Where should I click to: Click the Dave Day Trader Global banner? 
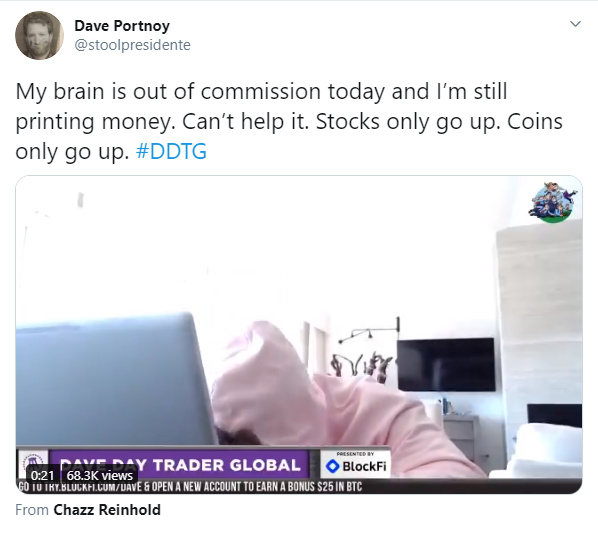point(179,465)
